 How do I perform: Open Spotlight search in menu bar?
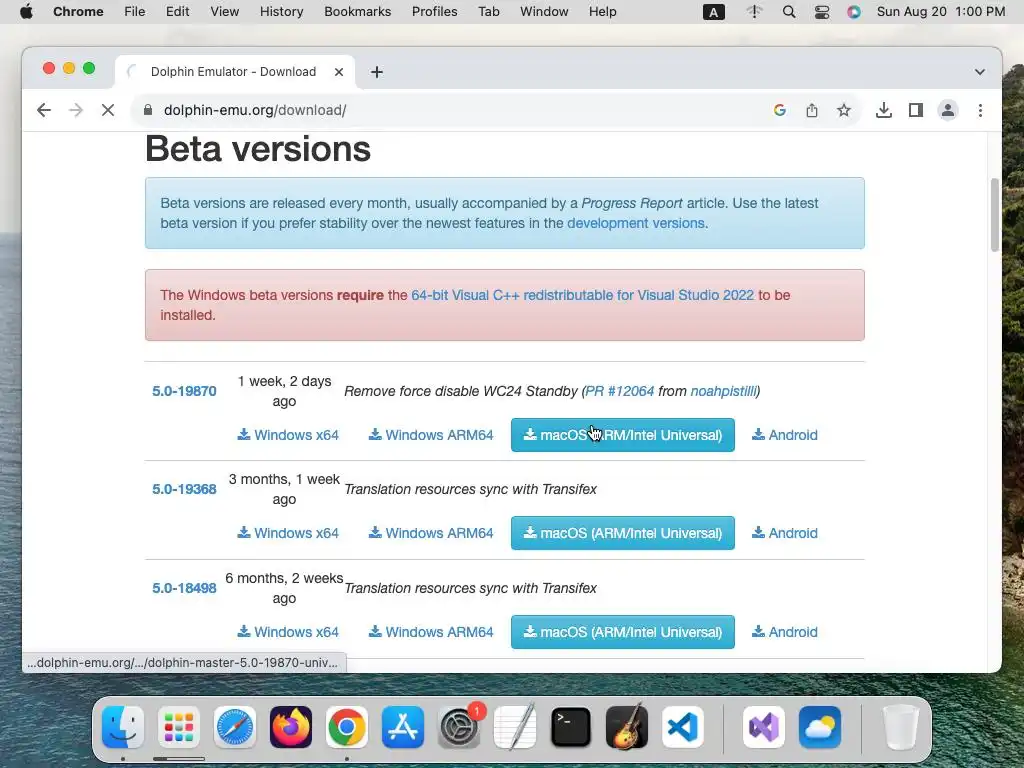pos(789,12)
